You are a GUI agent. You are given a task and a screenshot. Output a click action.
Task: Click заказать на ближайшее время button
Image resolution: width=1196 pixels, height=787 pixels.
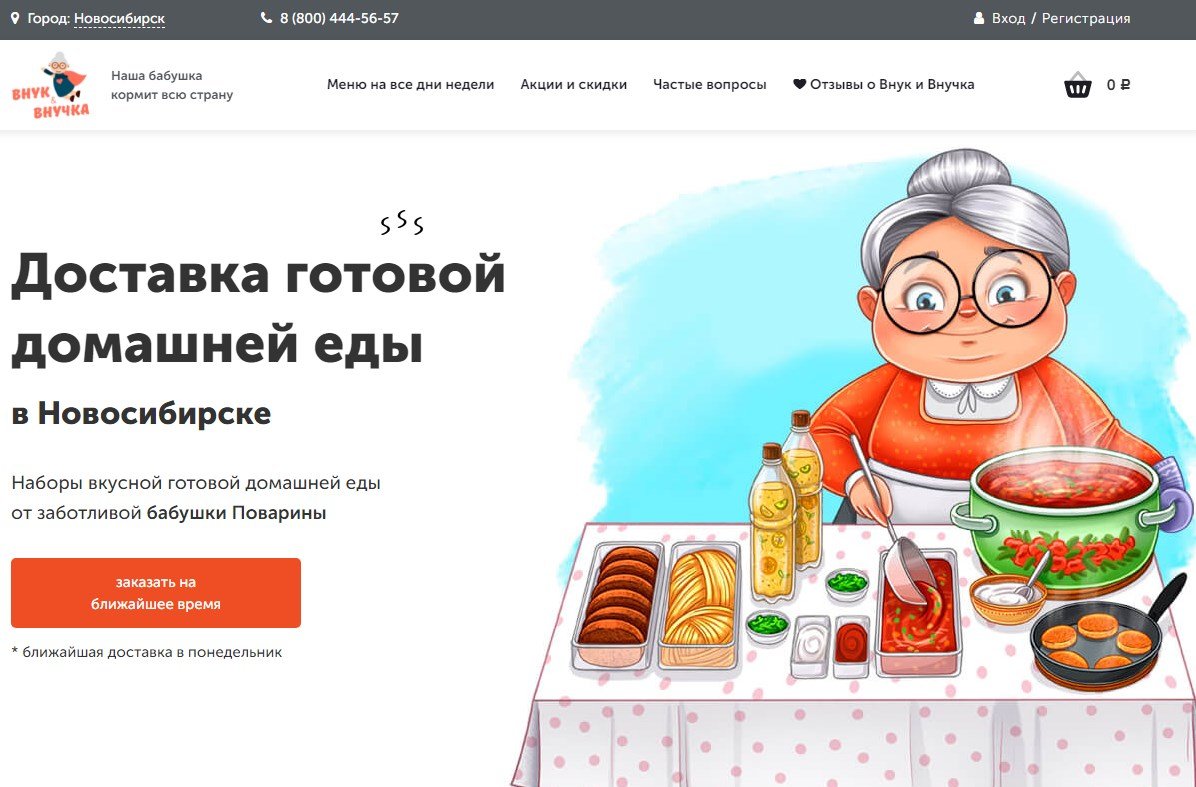[156, 593]
